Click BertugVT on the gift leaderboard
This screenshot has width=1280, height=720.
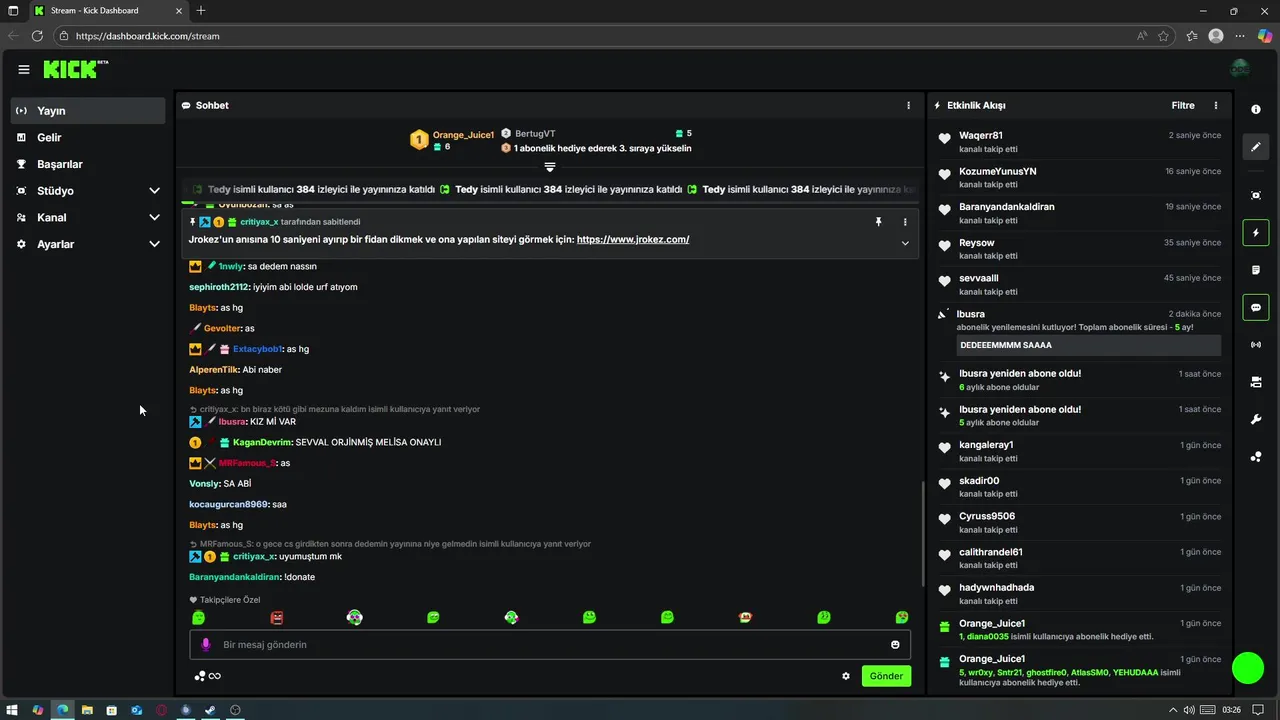pos(535,133)
